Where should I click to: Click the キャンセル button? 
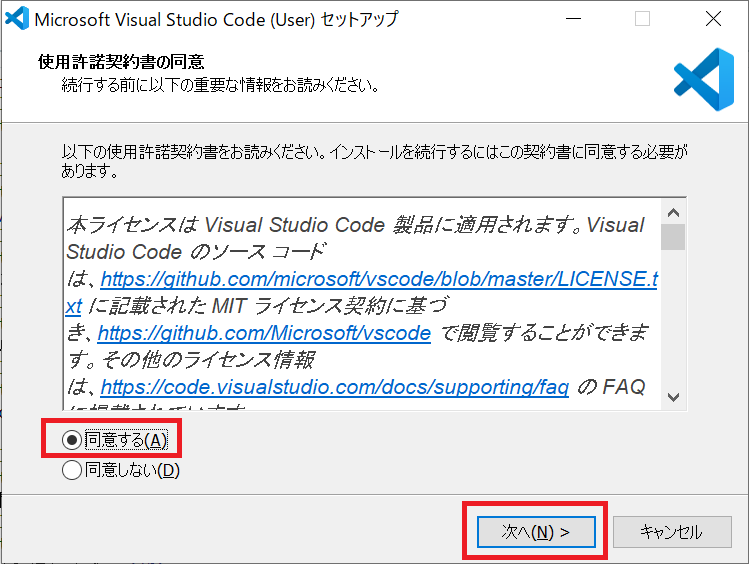click(672, 532)
